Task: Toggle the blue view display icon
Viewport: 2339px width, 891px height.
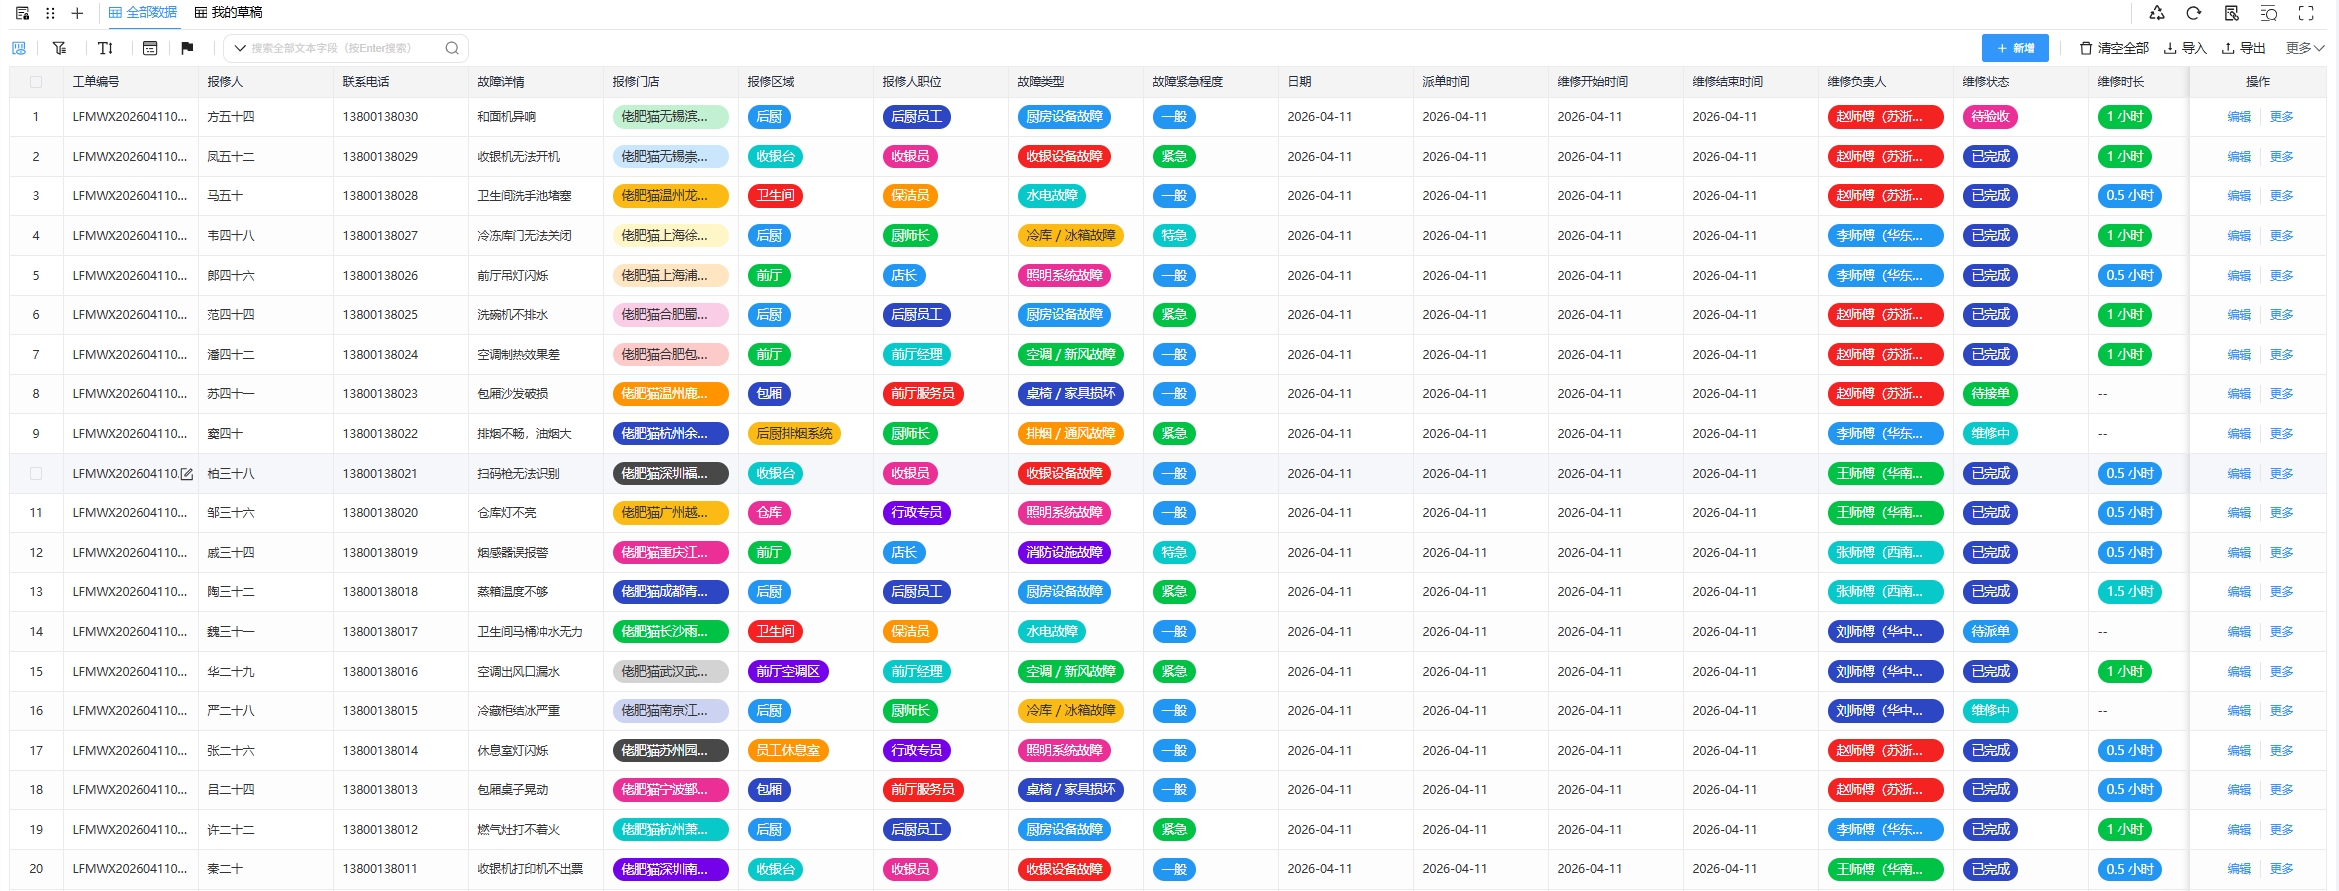Action: pyautogui.click(x=19, y=48)
